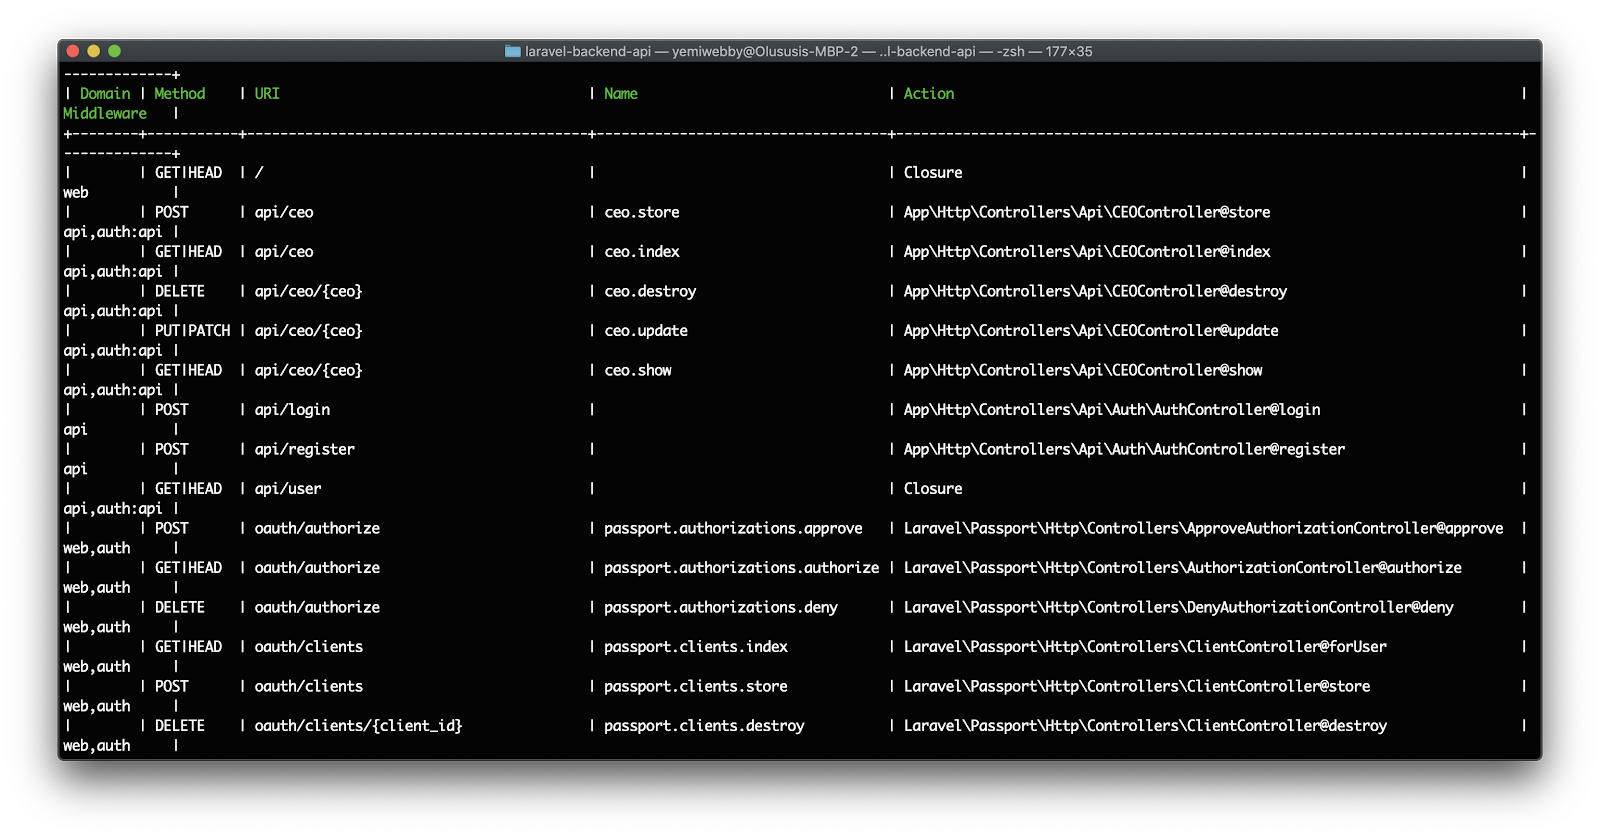Click the oauth/clients/{client_id} URI
Screen dimensions: 1600x837
click(x=358, y=725)
